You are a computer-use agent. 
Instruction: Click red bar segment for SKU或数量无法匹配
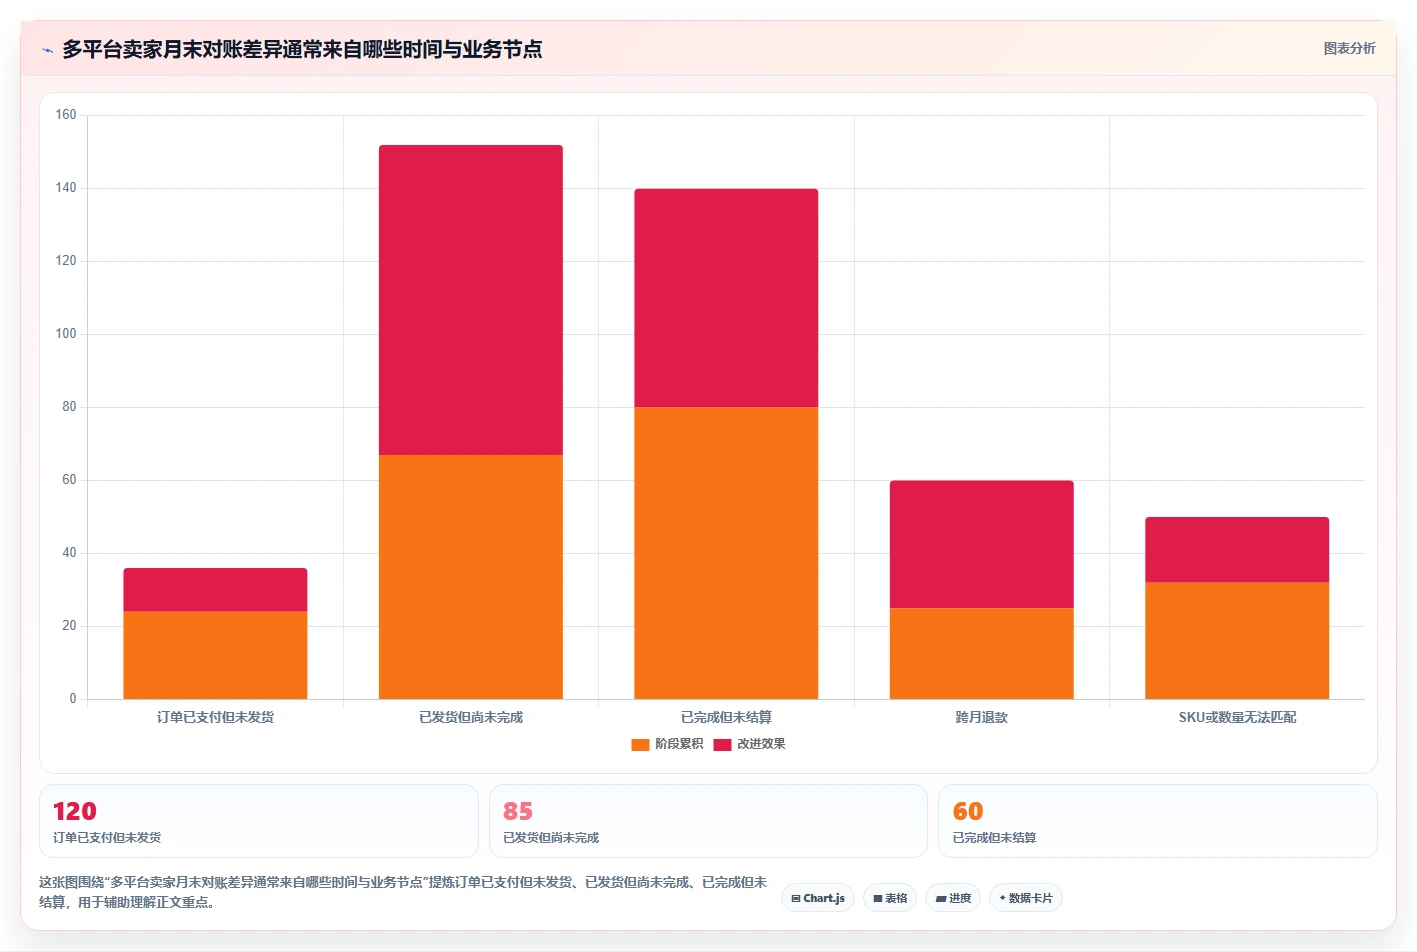coord(1237,550)
